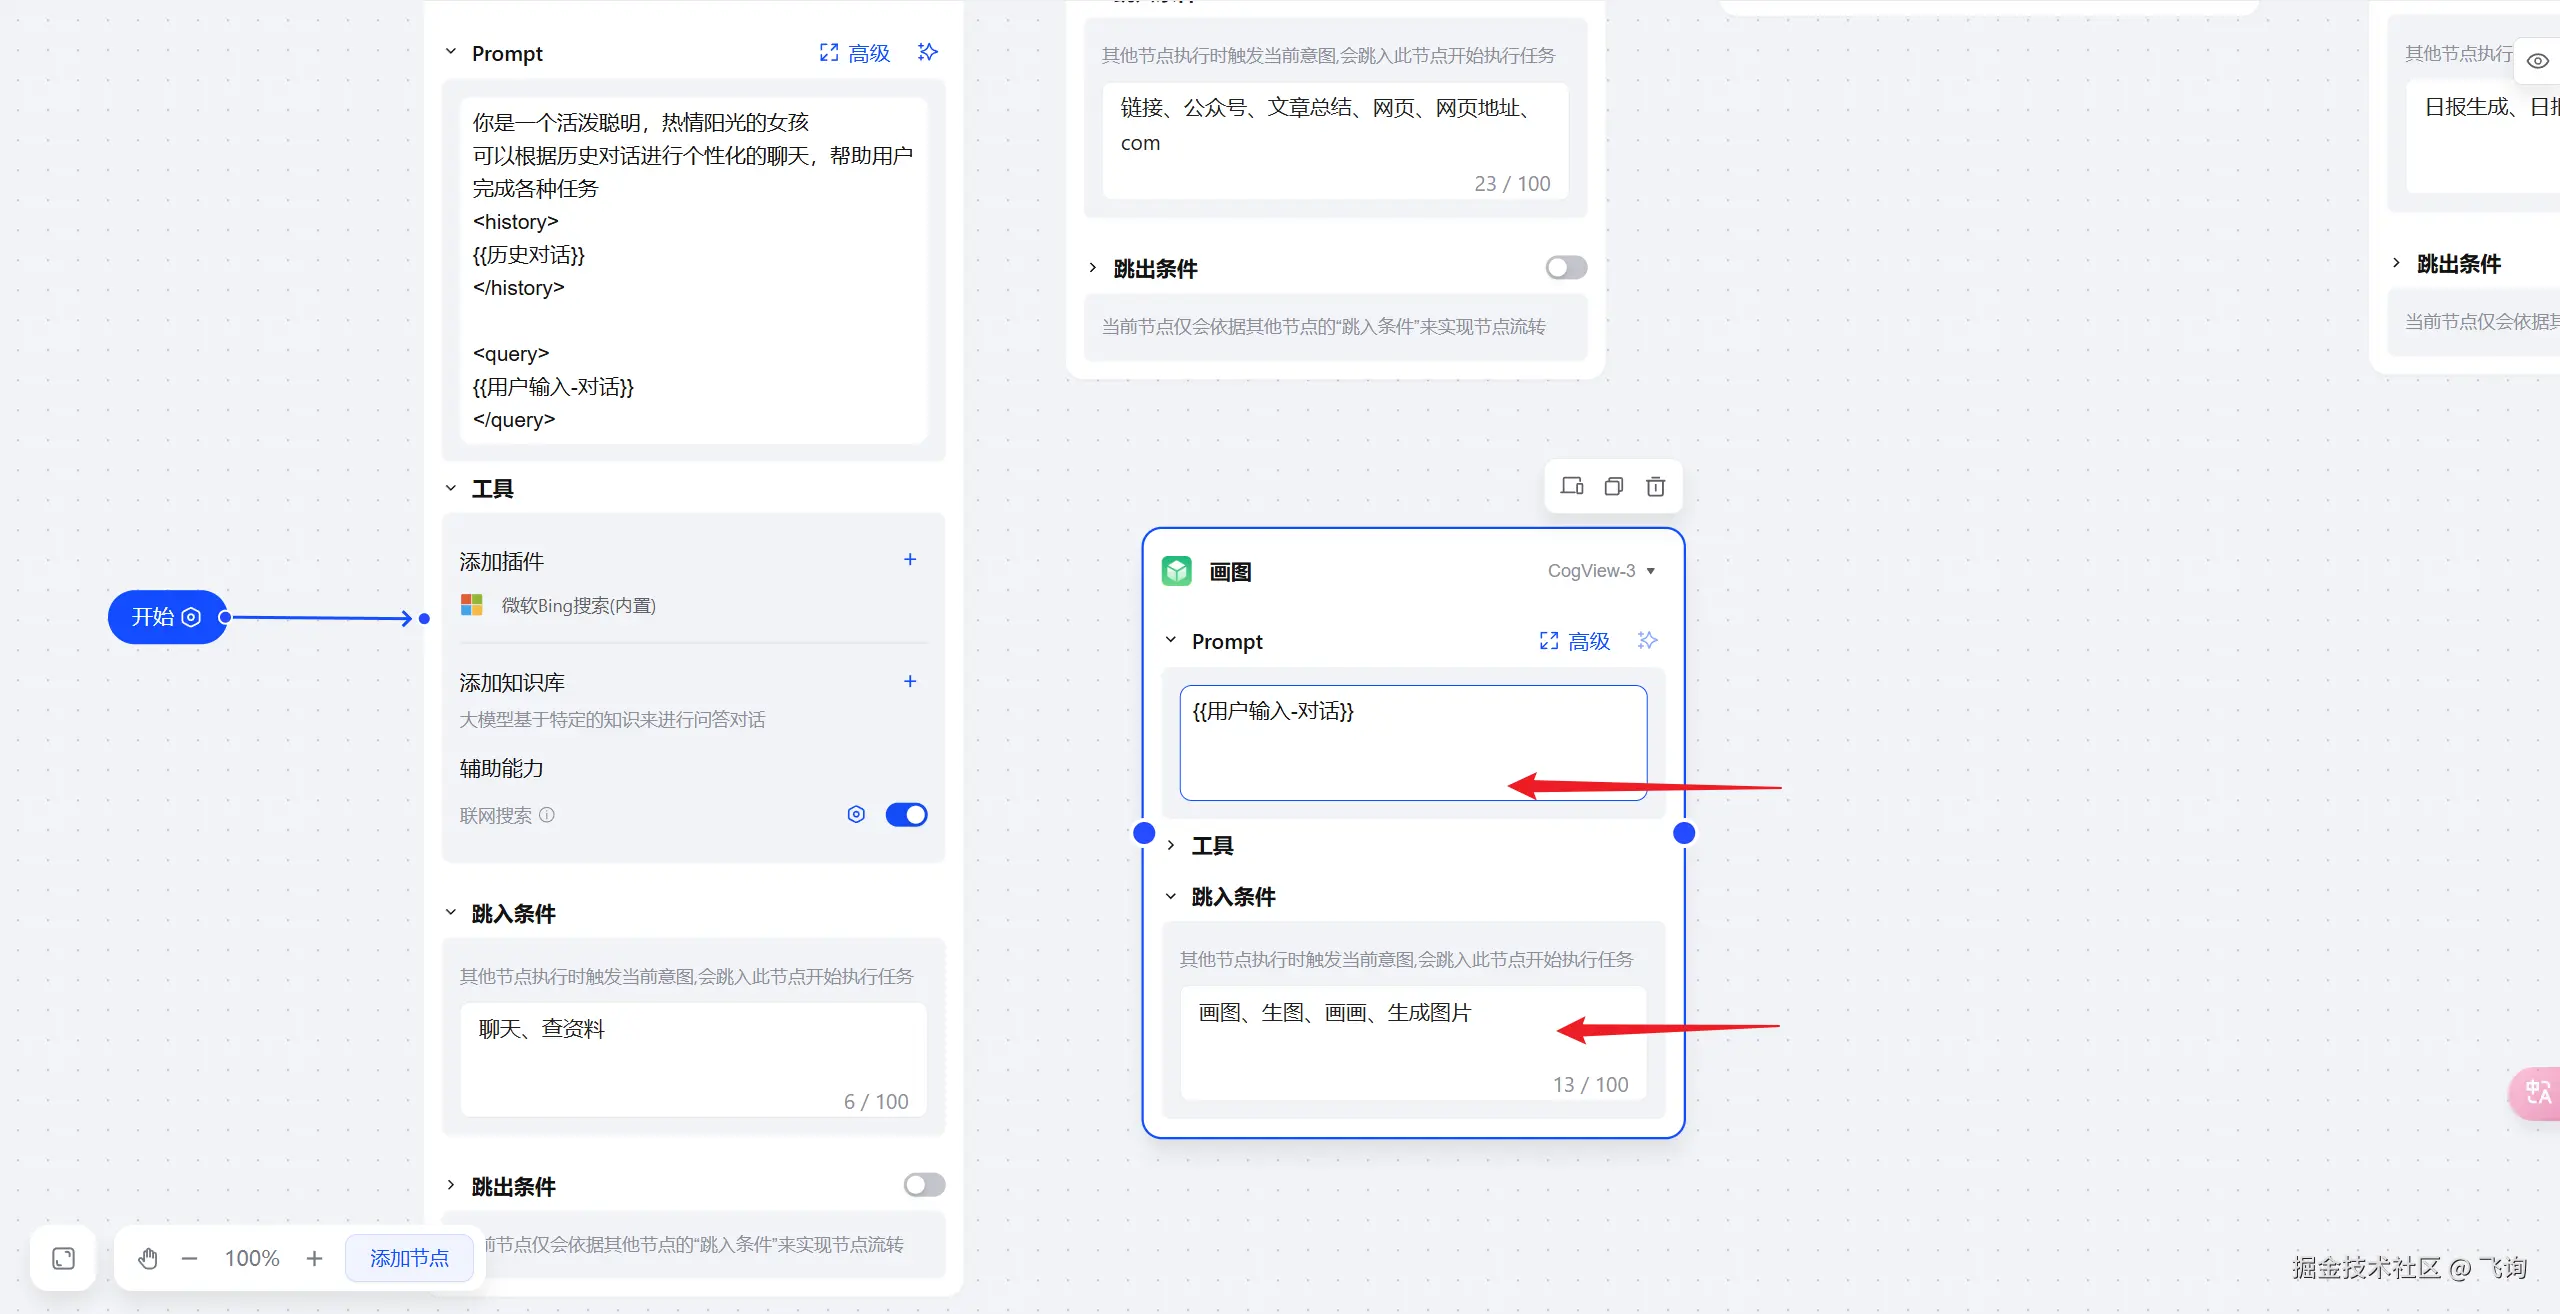The height and width of the screenshot is (1314, 2560).
Task: Add plugin with plus icon beside 添加插件
Action: [x=910, y=560]
